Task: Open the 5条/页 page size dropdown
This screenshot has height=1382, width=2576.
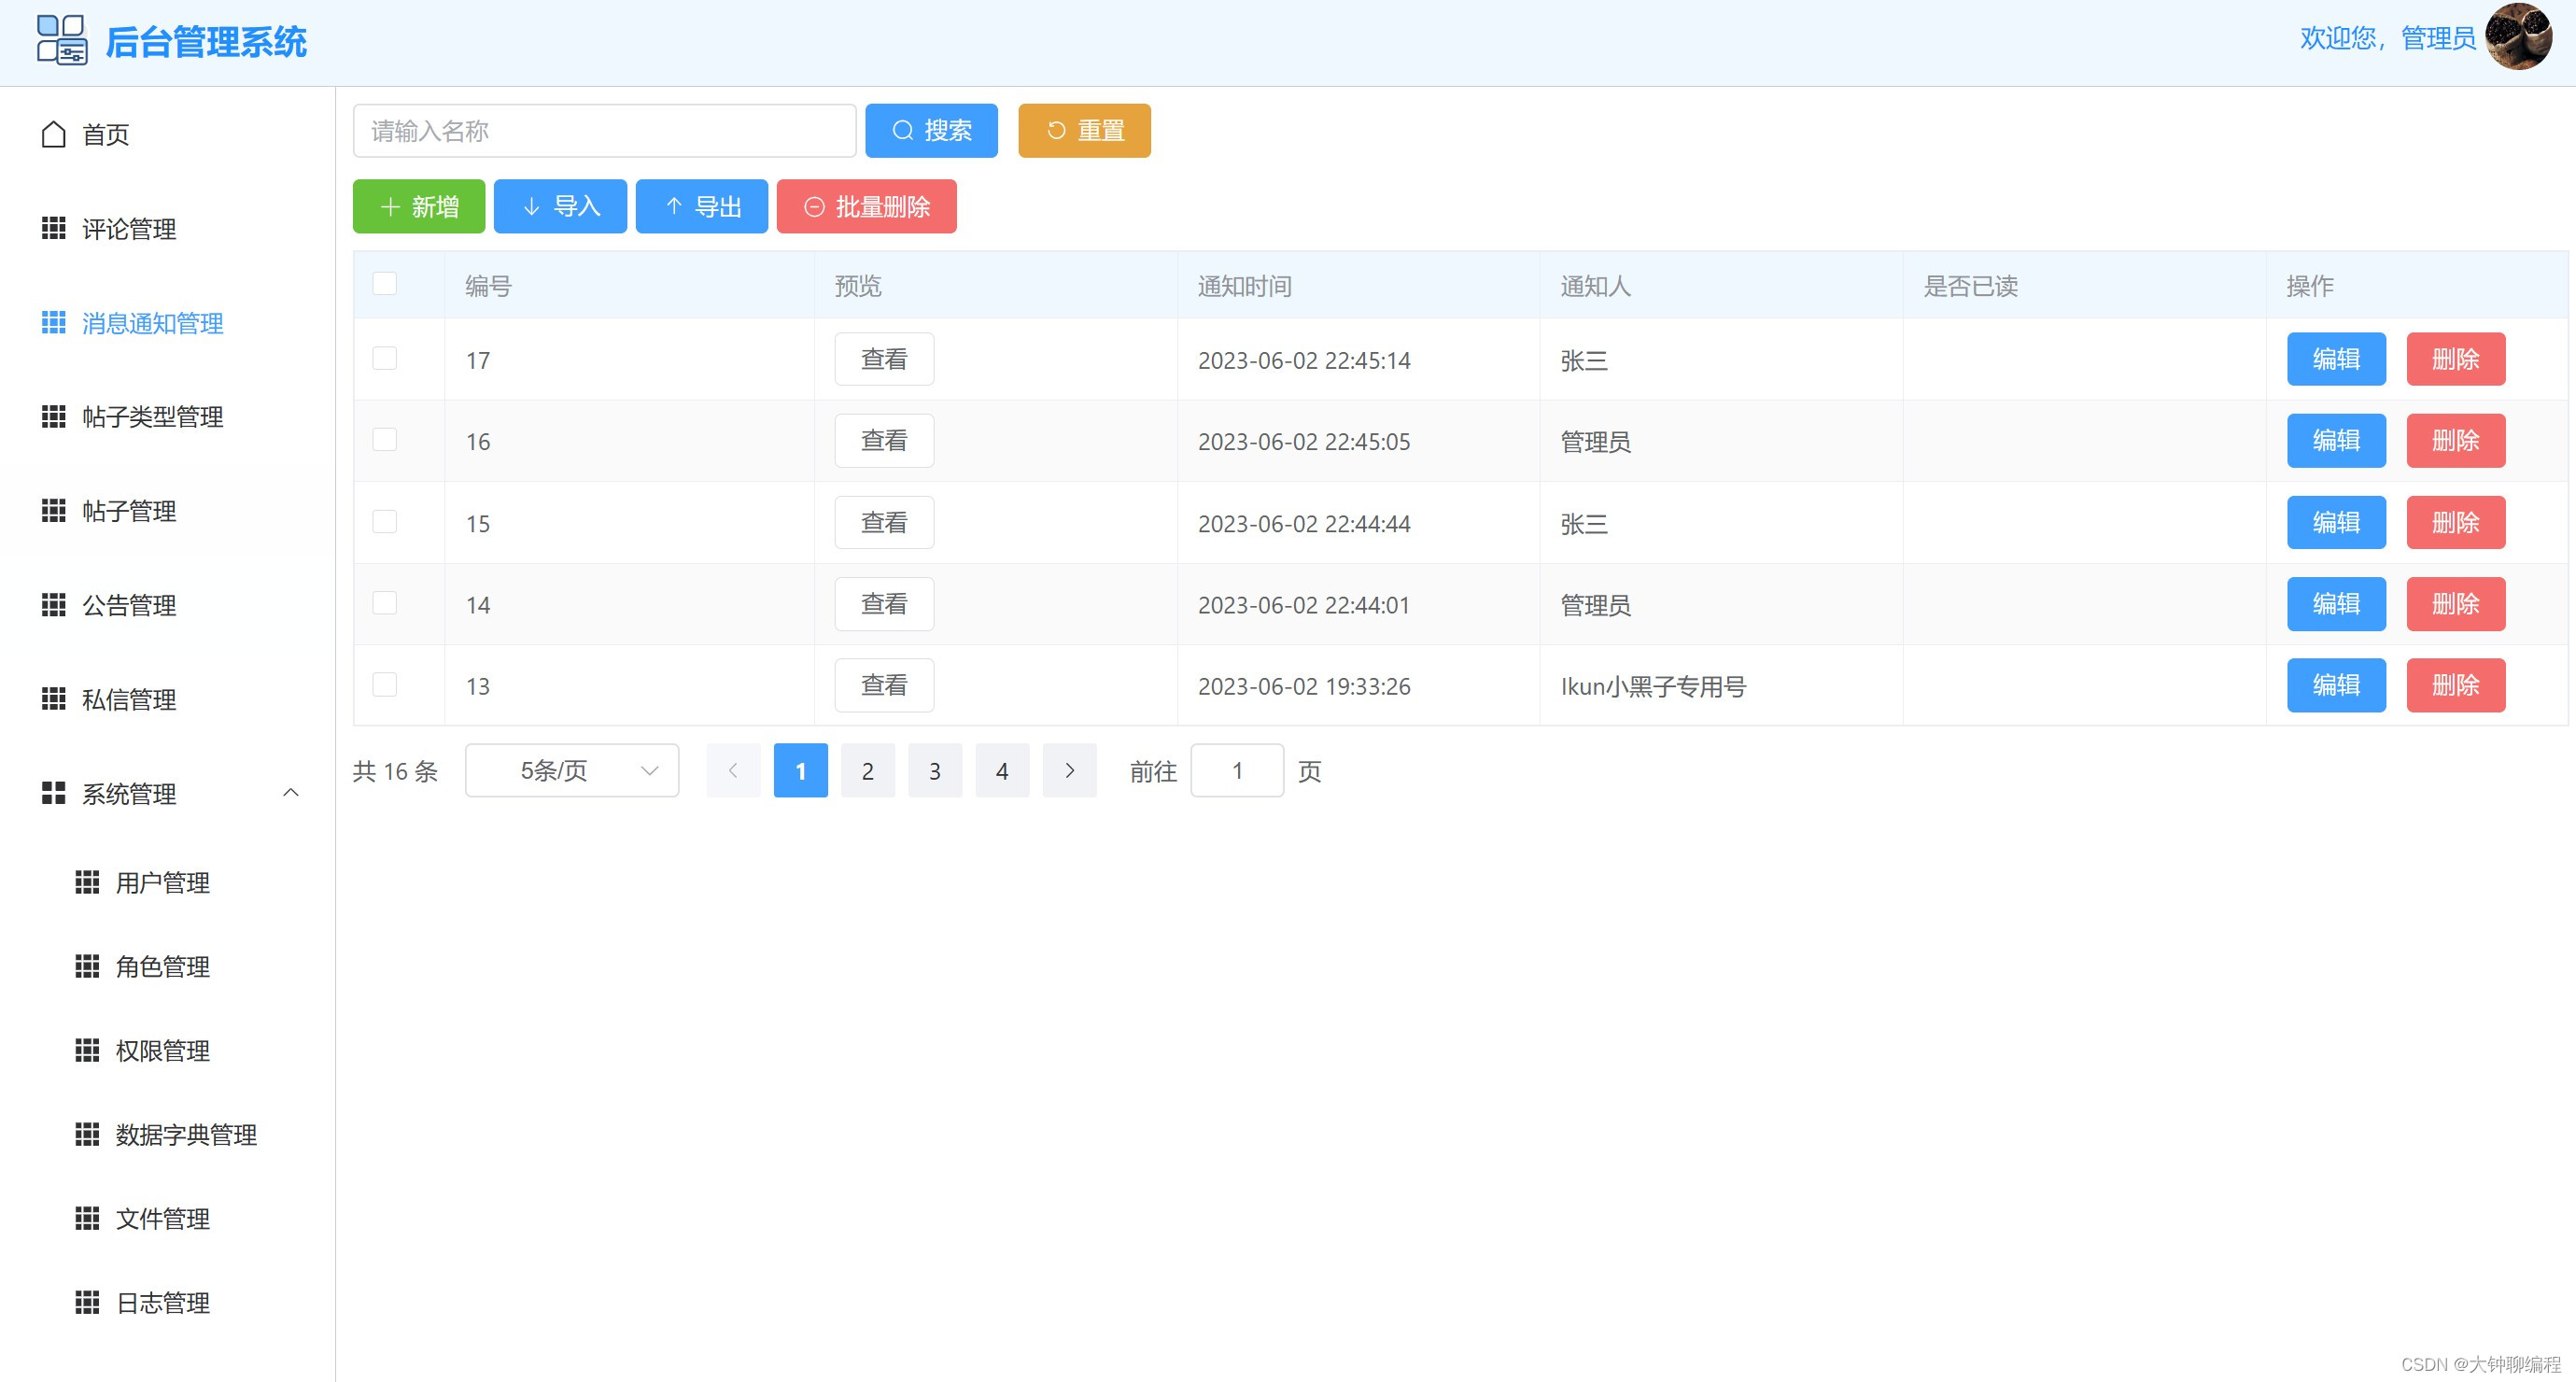Action: pyautogui.click(x=572, y=770)
